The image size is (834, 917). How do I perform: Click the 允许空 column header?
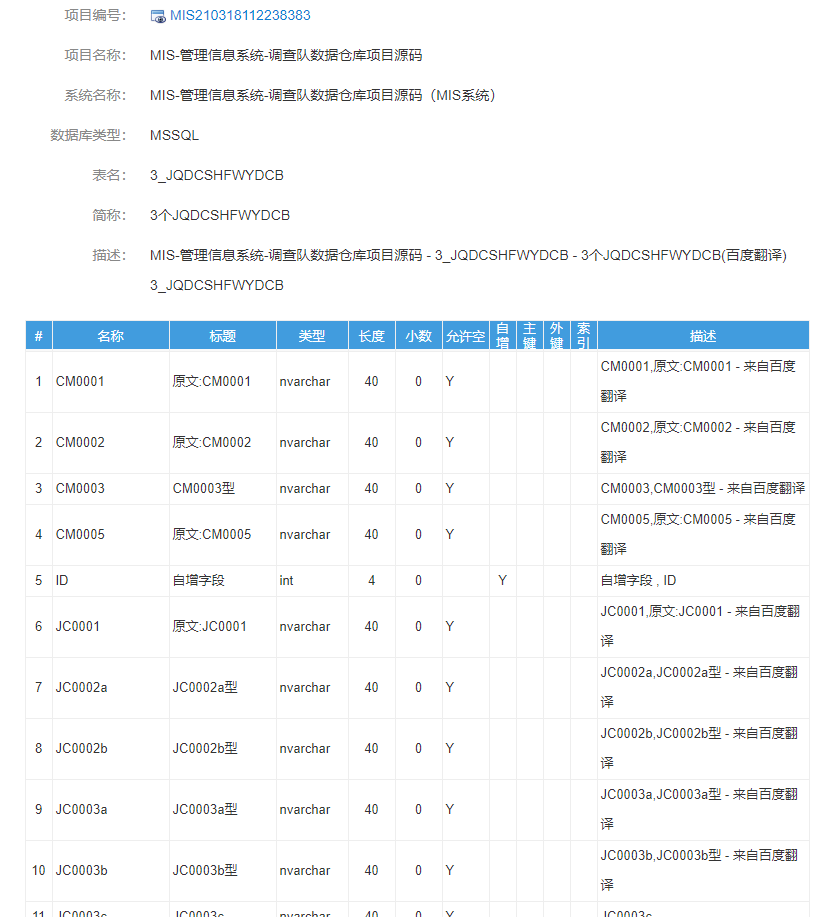466,336
